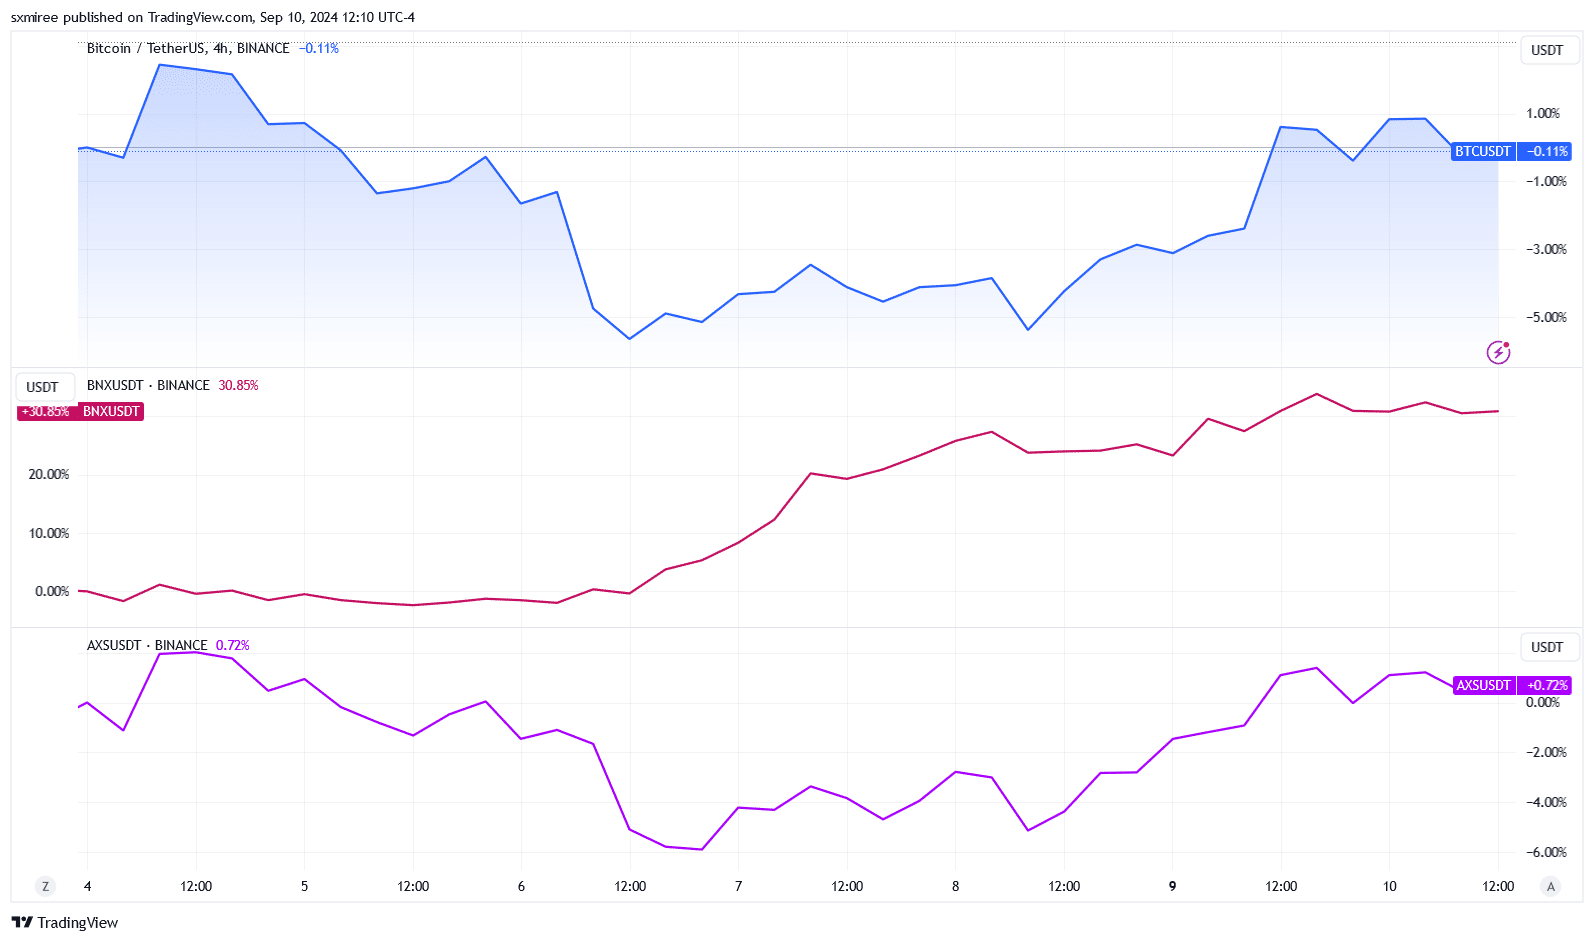Viewport: 1594px width, 942px height.
Task: Click the -5.00% price axis label
Action: 1546,317
